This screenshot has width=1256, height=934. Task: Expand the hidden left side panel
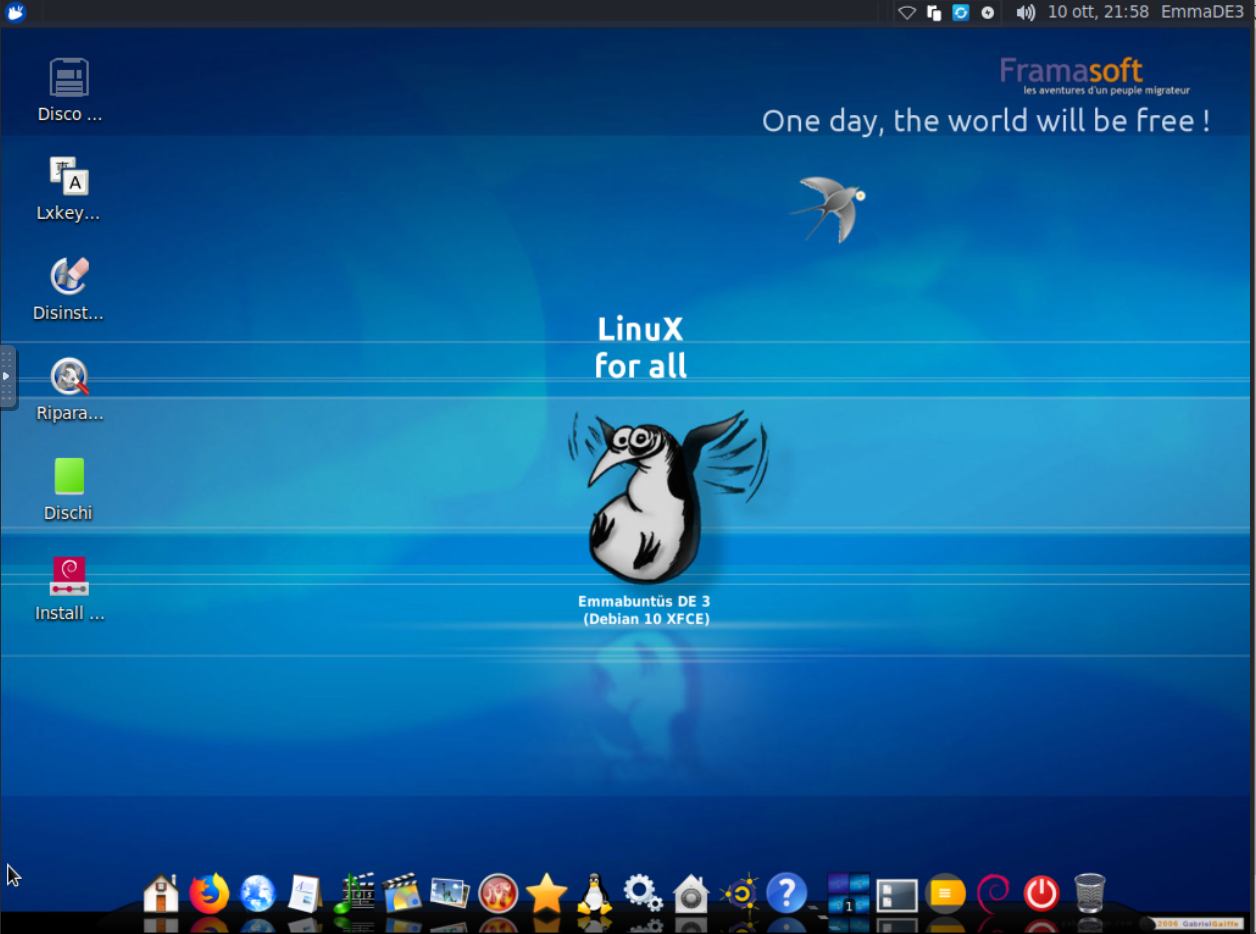click(7, 376)
